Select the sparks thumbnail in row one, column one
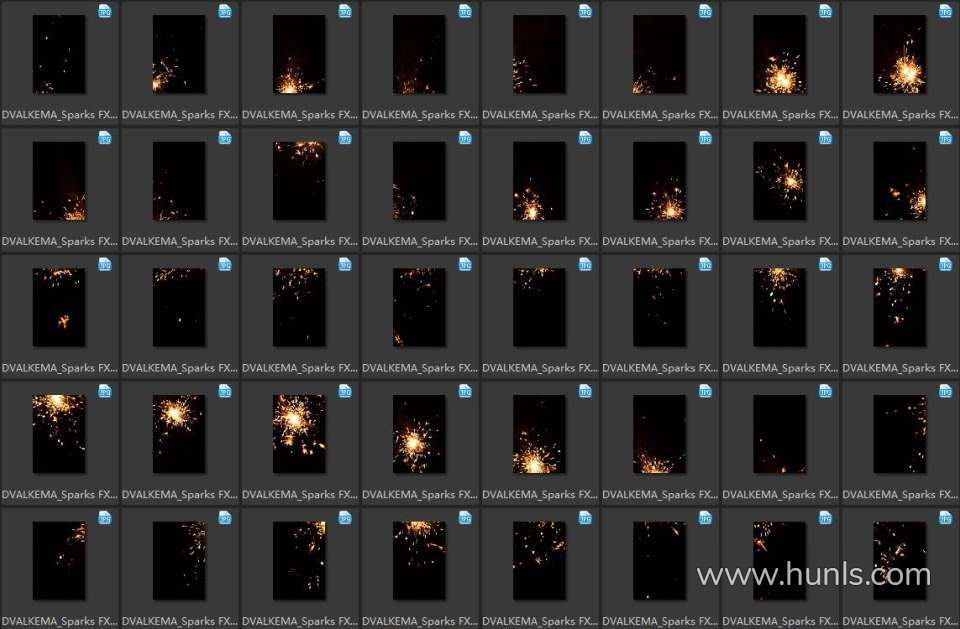 [59, 55]
